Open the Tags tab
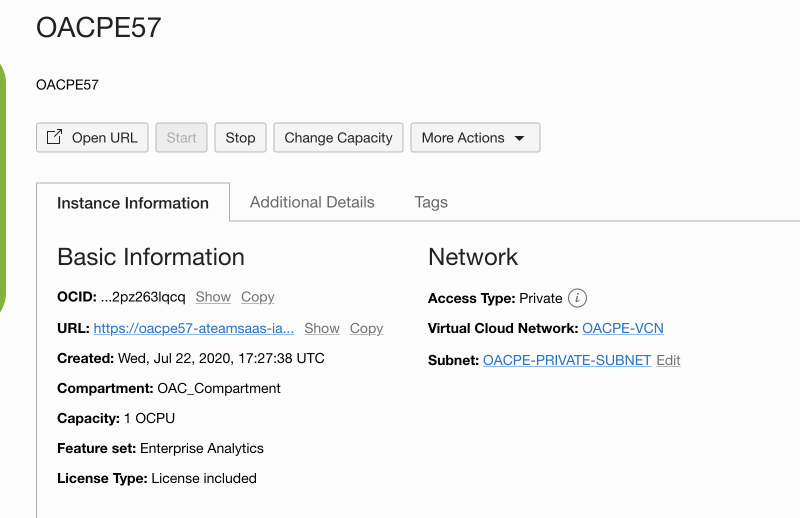The height and width of the screenshot is (518, 800). click(431, 202)
